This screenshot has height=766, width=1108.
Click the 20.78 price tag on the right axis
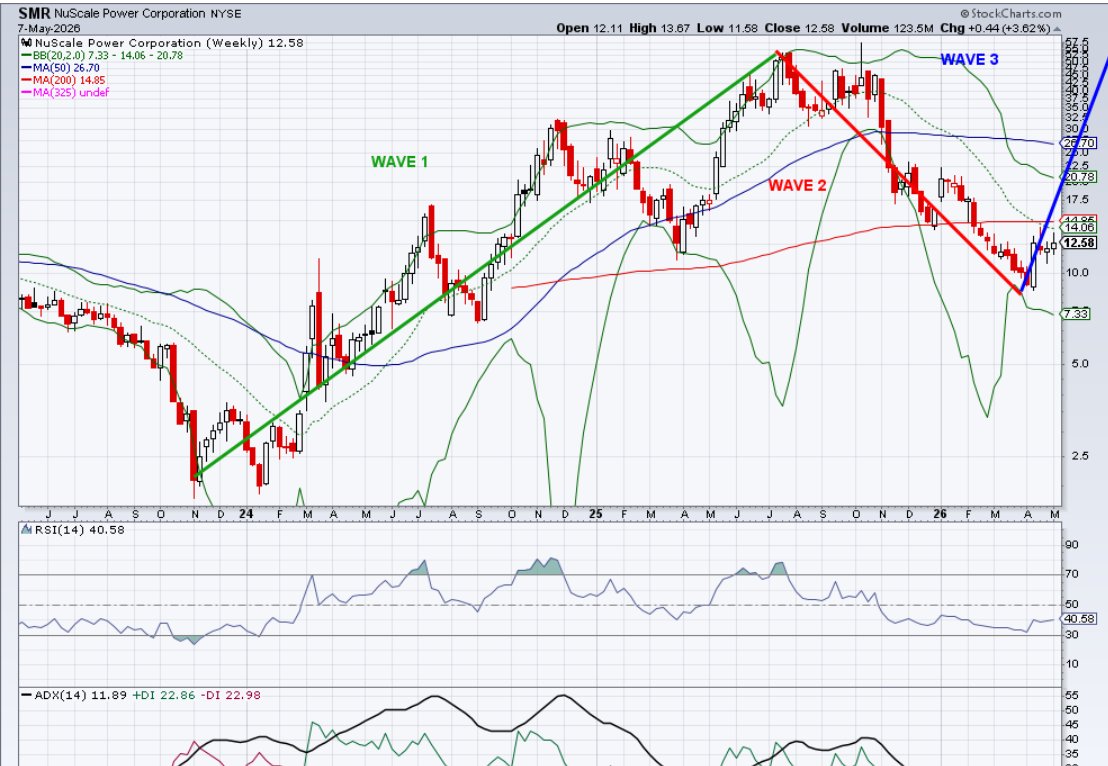(1079, 177)
